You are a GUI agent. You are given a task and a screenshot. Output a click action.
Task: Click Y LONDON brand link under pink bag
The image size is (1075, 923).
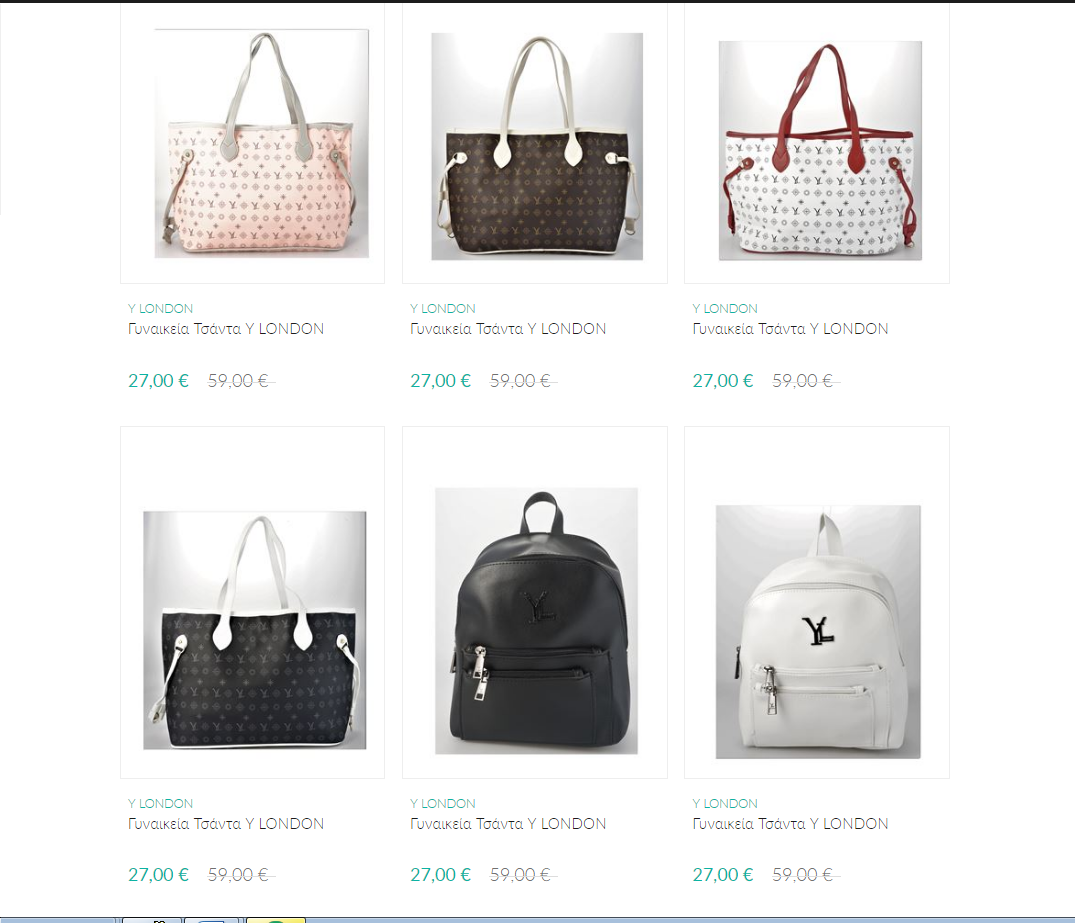[x=160, y=309]
